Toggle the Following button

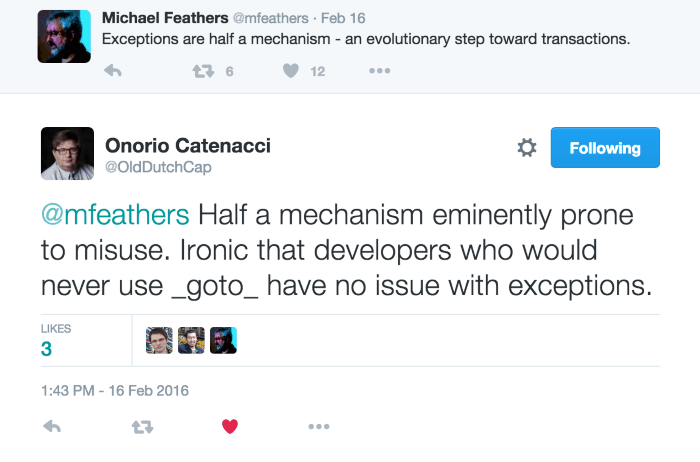pyautogui.click(x=605, y=148)
